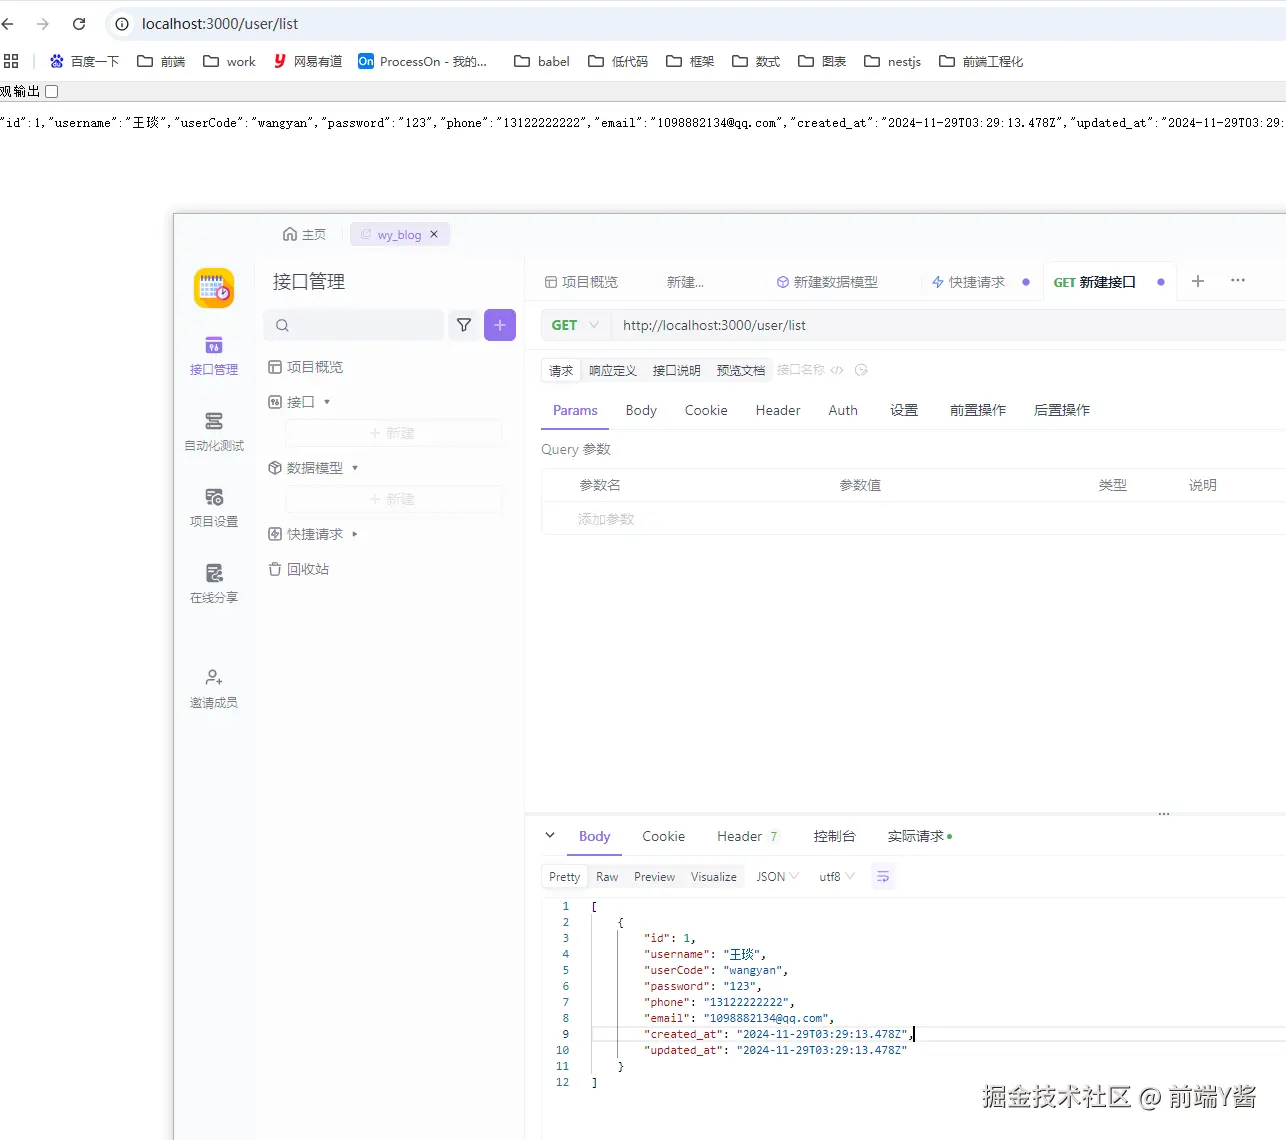Click the browser forward arrow
Screen dimensions: 1286x1140
pyautogui.click(x=43, y=24)
